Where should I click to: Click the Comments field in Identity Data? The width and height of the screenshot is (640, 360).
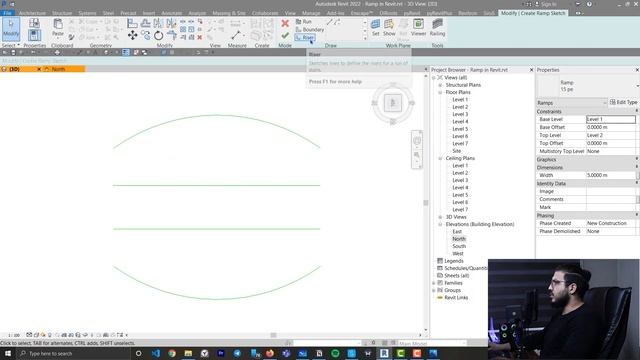(x=611, y=199)
